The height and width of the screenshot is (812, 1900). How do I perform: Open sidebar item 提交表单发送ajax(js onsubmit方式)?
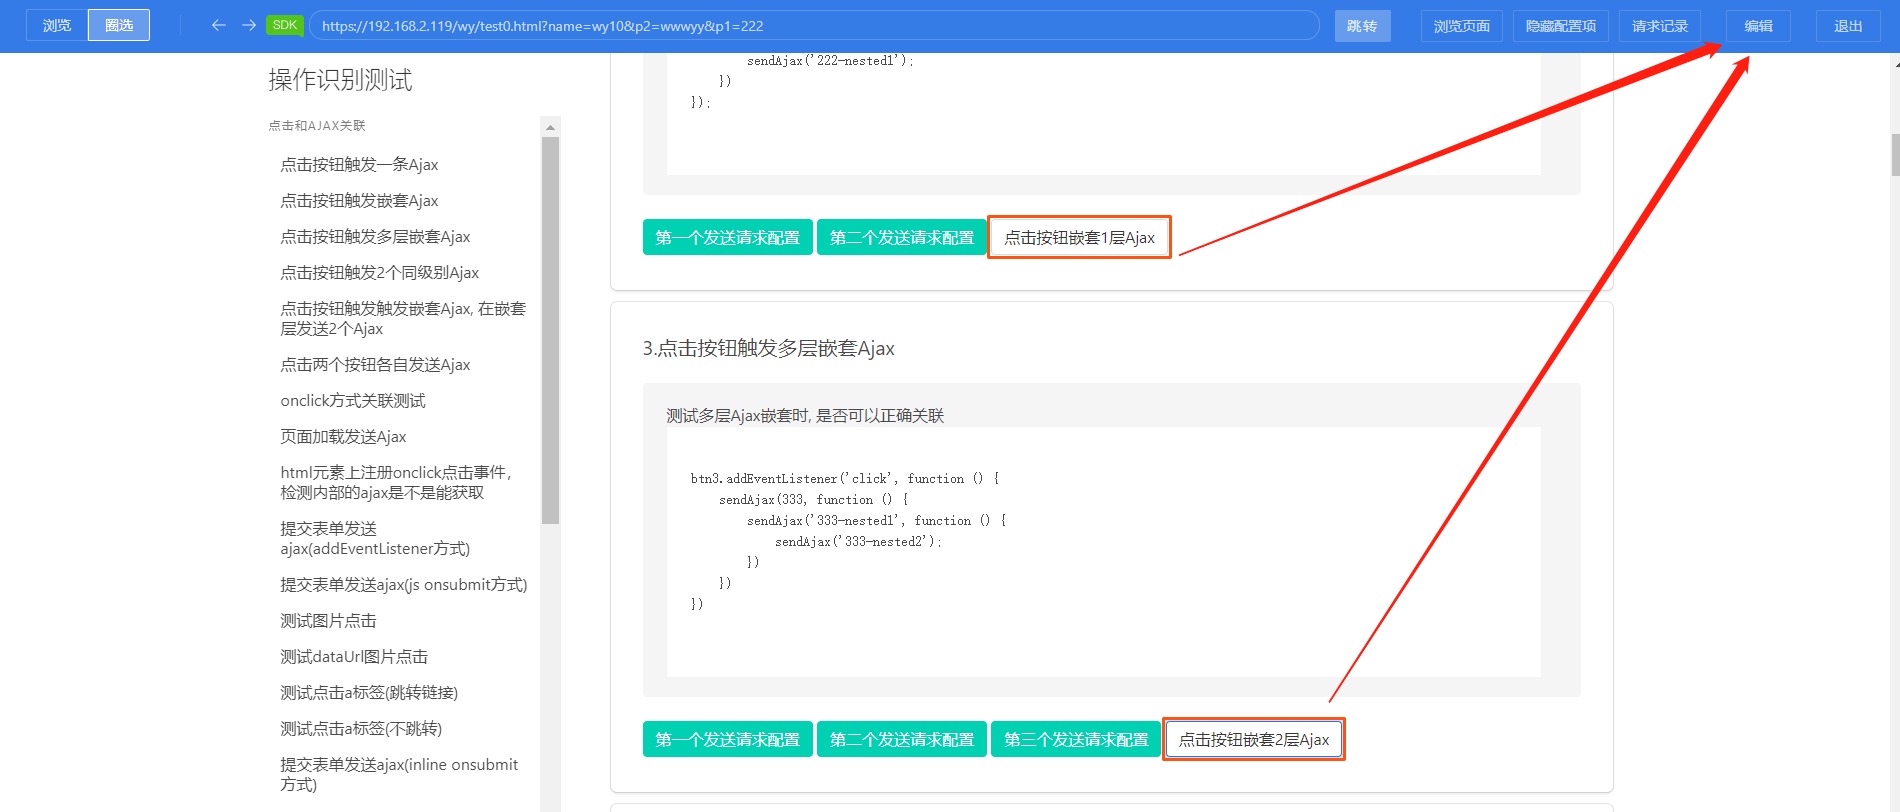click(403, 585)
